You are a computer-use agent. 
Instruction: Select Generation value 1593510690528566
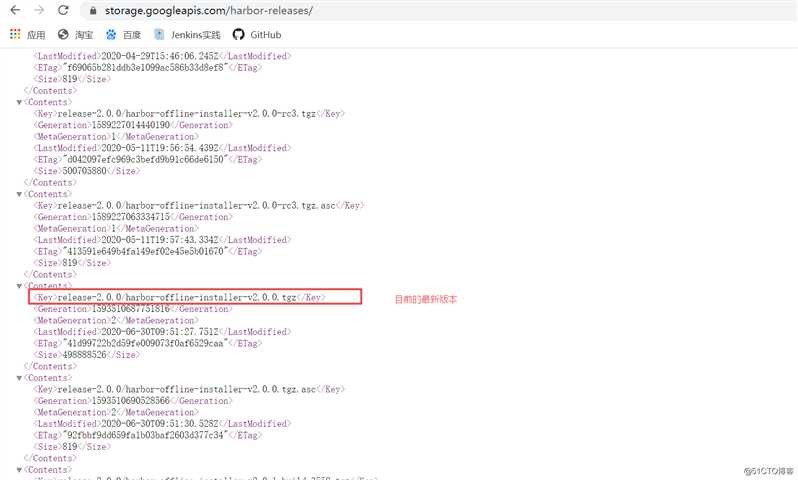click(131, 401)
